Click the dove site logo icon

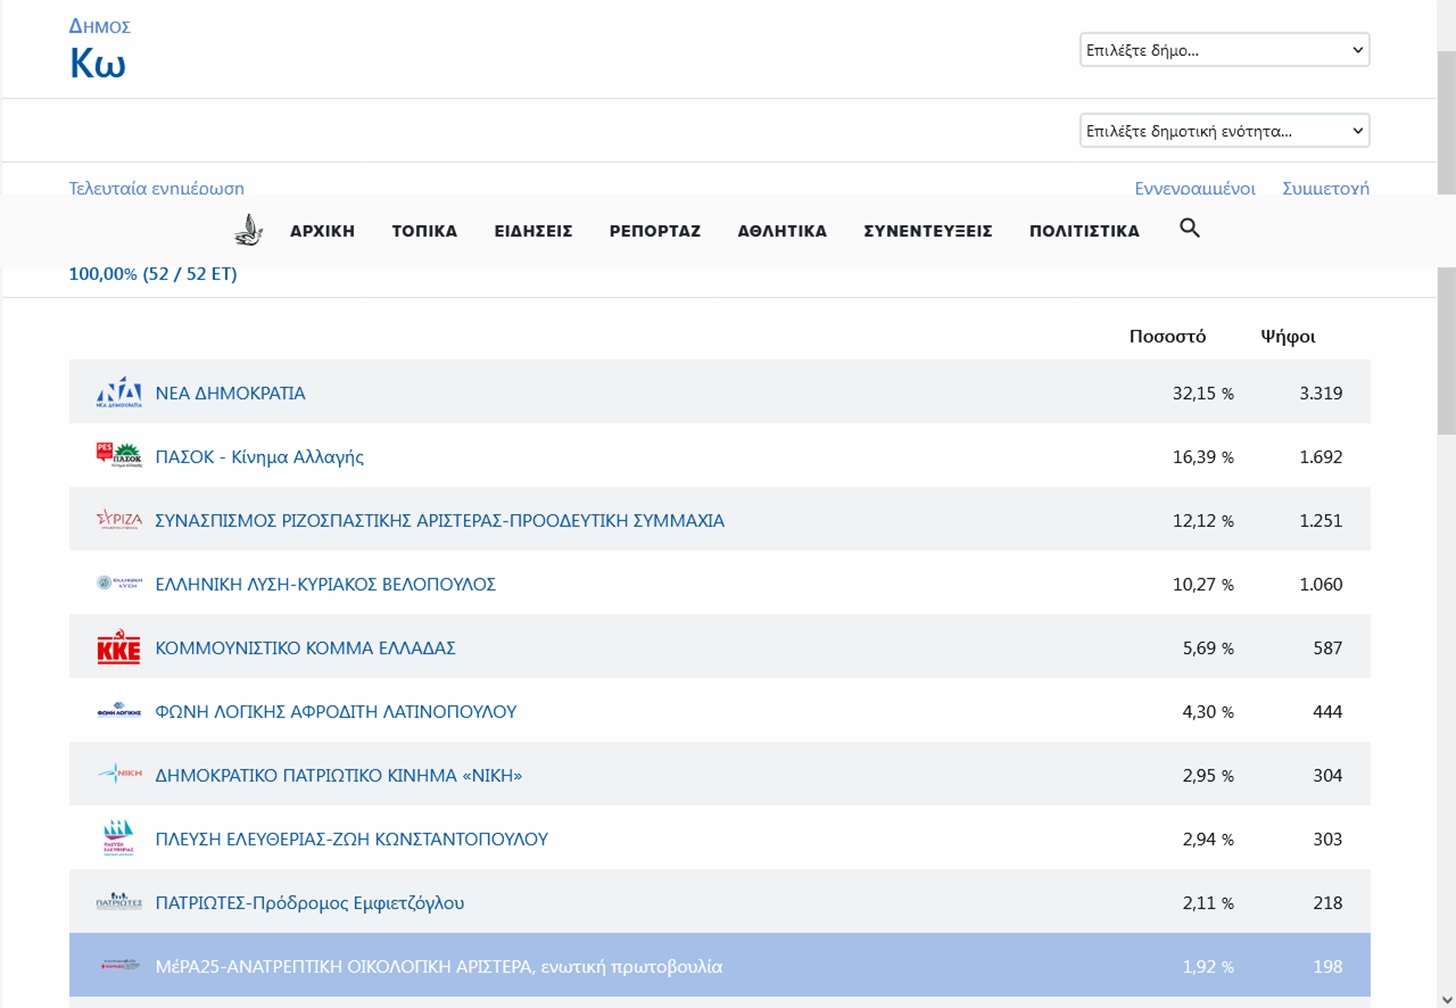pyautogui.click(x=248, y=230)
